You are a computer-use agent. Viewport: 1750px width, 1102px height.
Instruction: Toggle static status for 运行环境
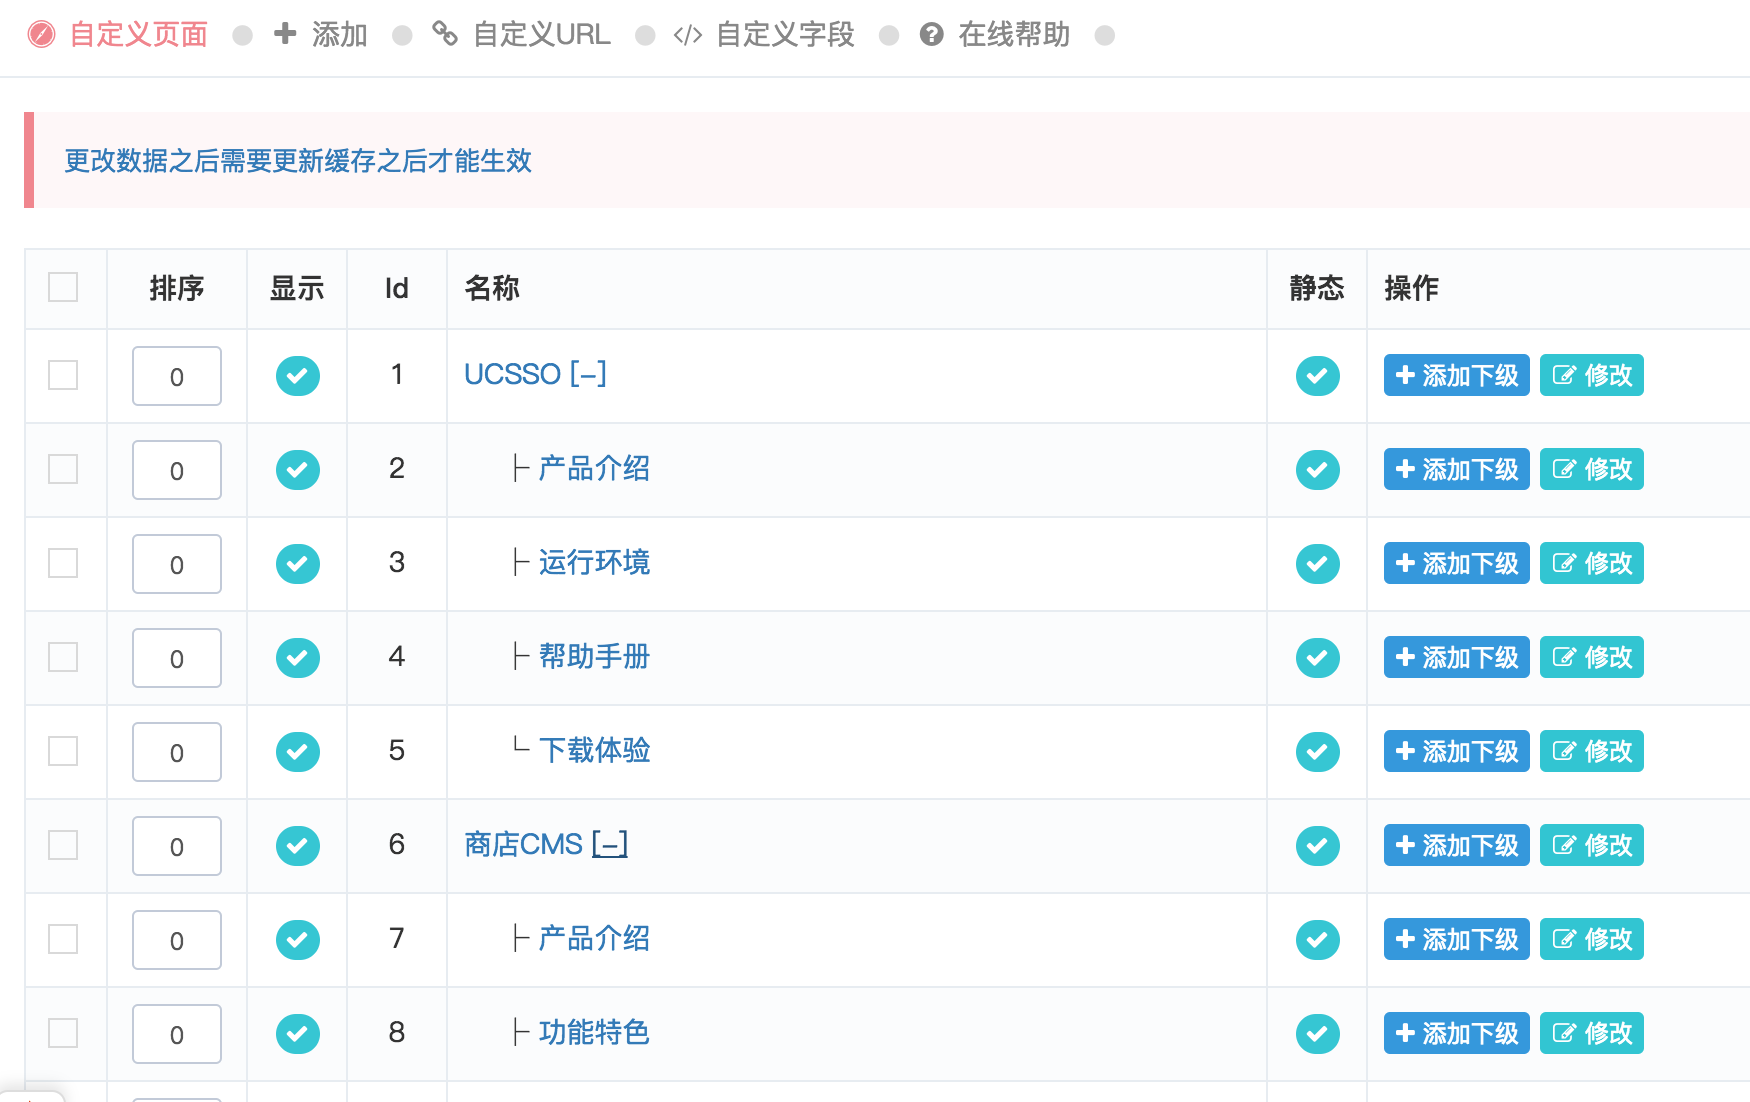tap(1318, 564)
